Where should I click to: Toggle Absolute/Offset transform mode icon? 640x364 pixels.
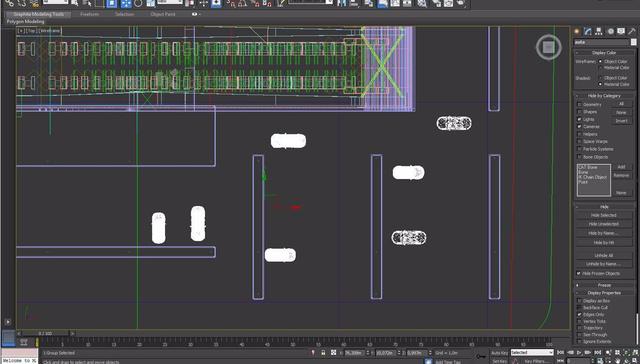click(334, 353)
